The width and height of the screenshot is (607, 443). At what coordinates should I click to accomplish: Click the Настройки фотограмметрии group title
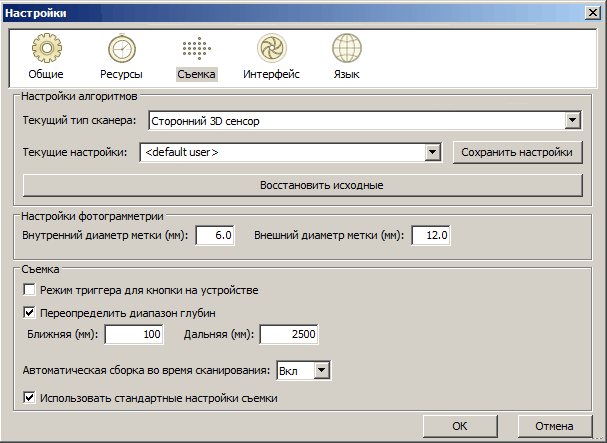(92, 216)
